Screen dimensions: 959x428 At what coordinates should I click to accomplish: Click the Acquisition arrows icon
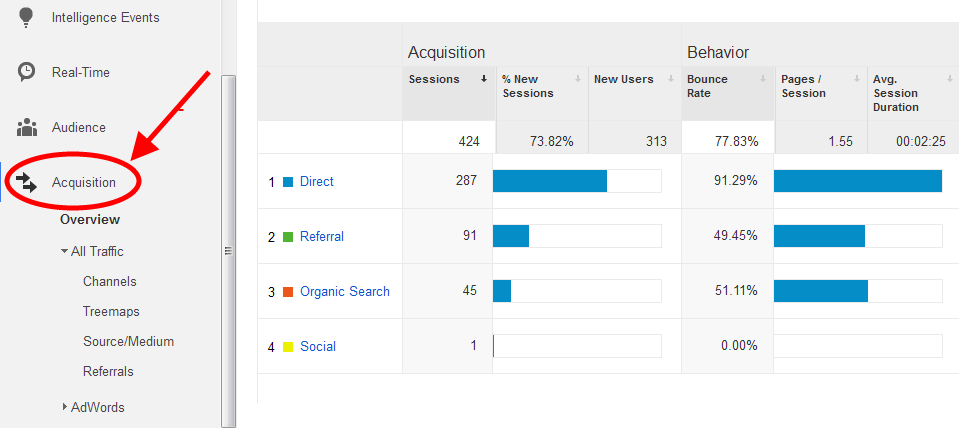click(x=27, y=183)
